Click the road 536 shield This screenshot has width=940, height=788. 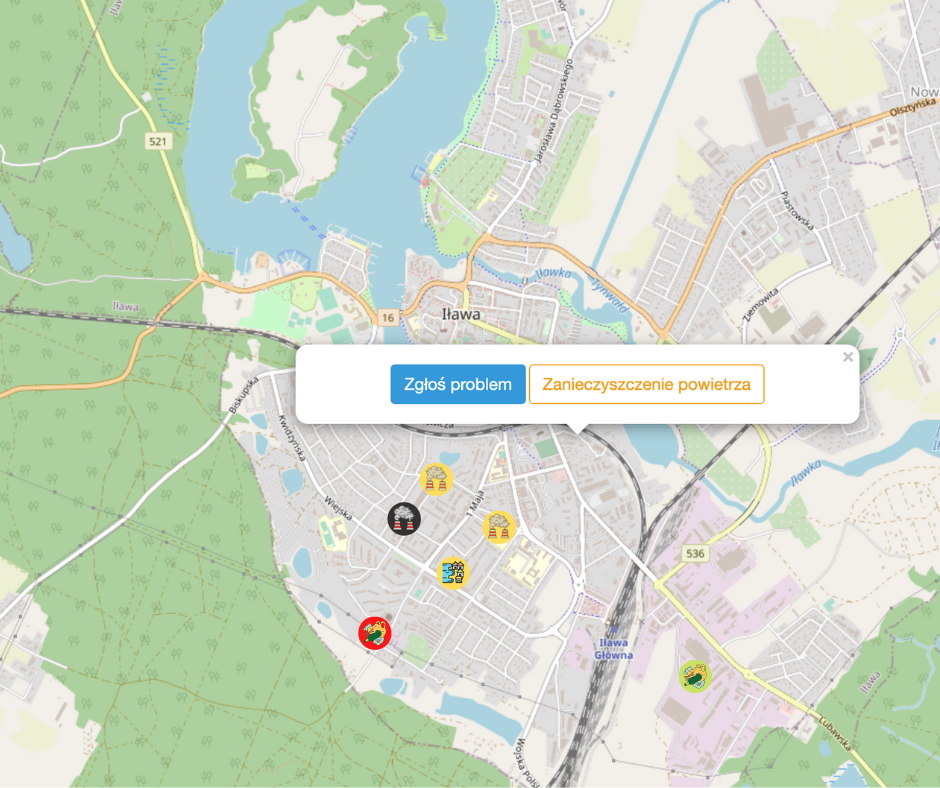coord(695,553)
